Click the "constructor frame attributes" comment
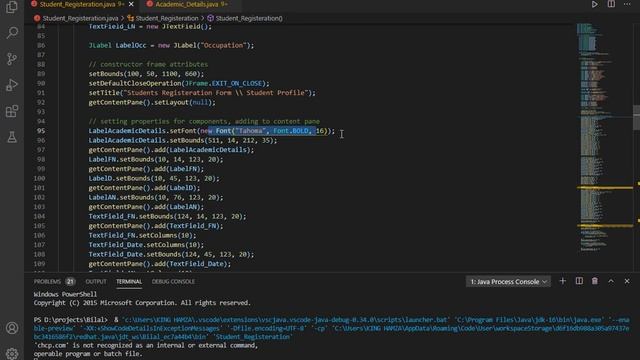This screenshot has height=360, width=640. click(x=148, y=64)
